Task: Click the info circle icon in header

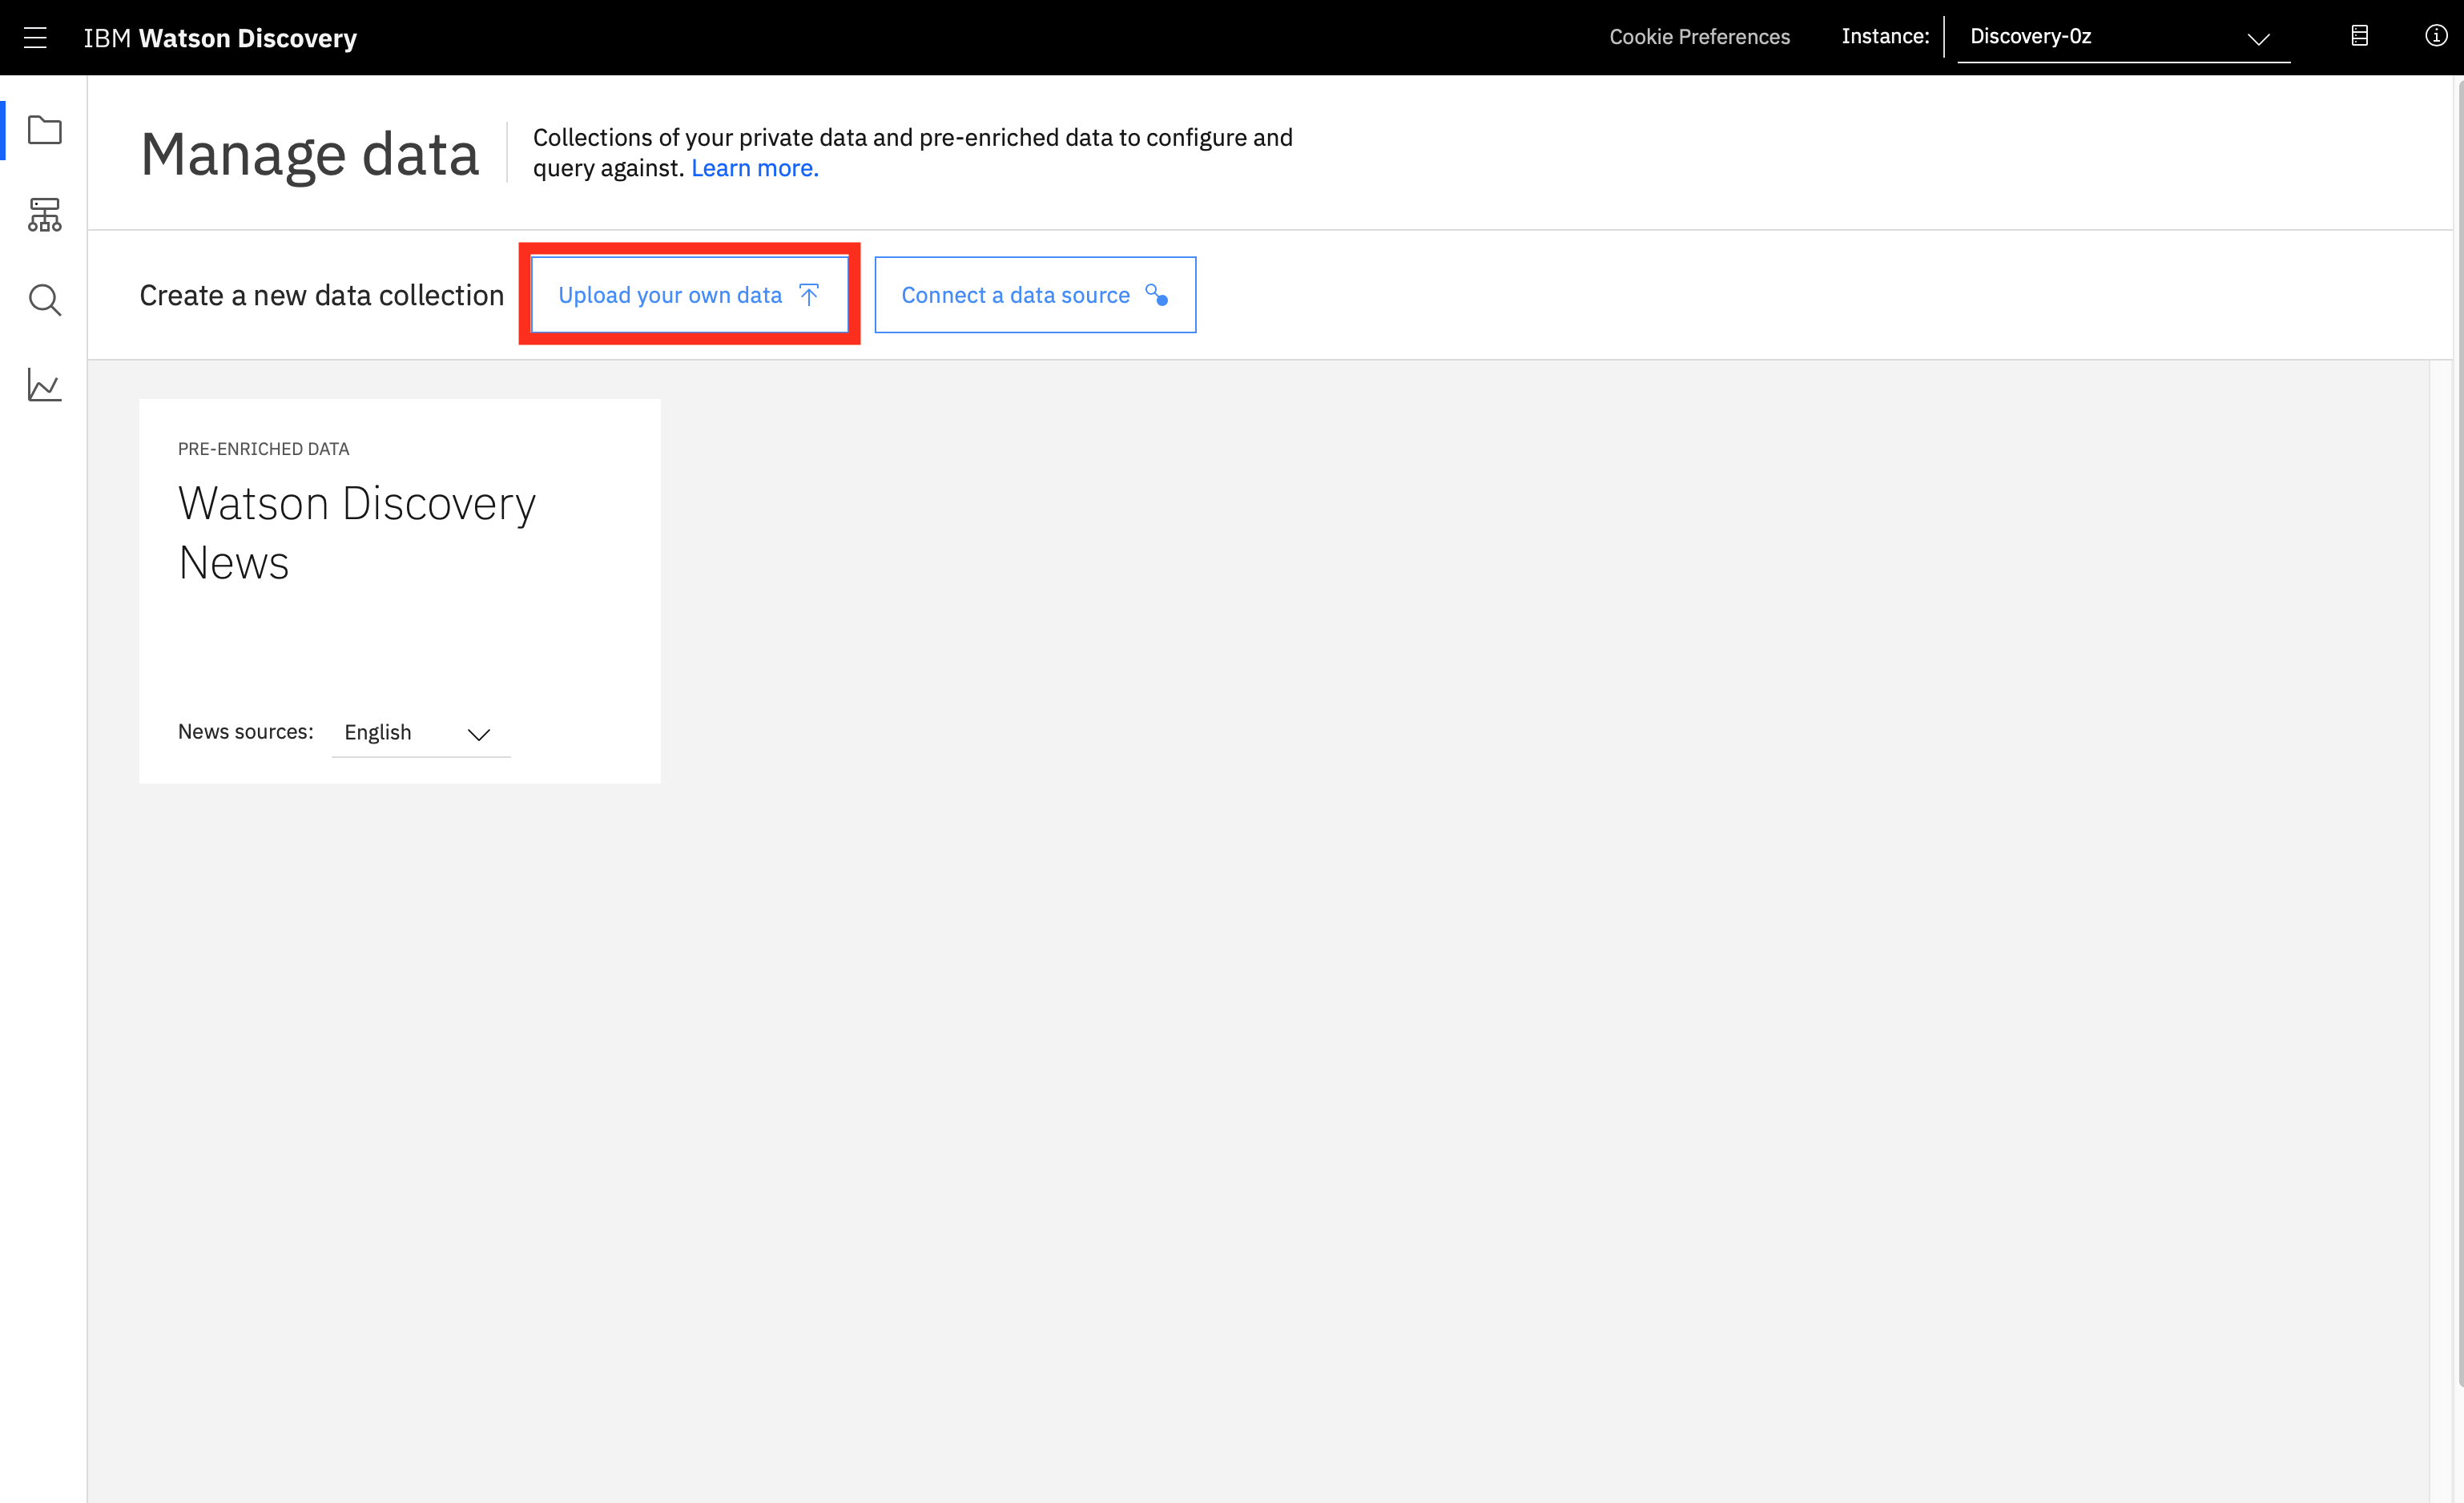Action: coord(2435,36)
